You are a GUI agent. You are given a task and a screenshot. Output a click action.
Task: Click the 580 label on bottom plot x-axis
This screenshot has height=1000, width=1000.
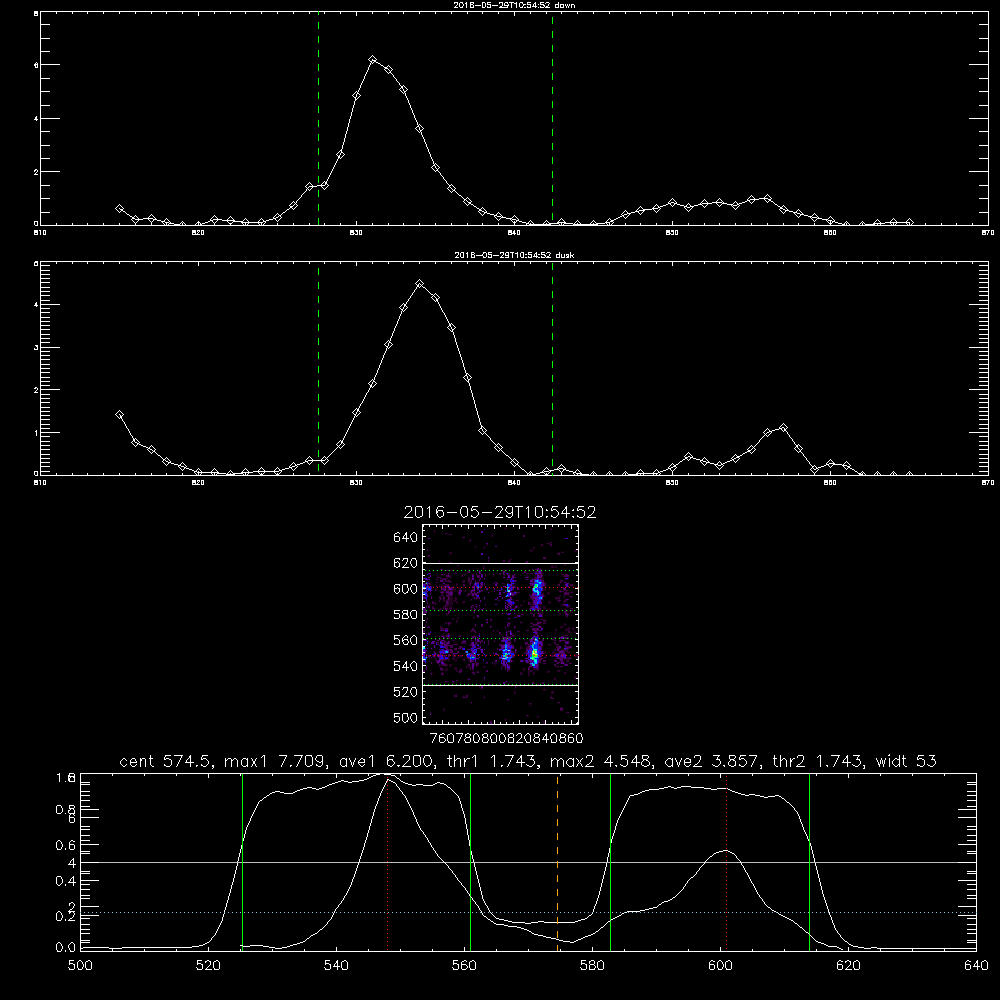(x=592, y=966)
